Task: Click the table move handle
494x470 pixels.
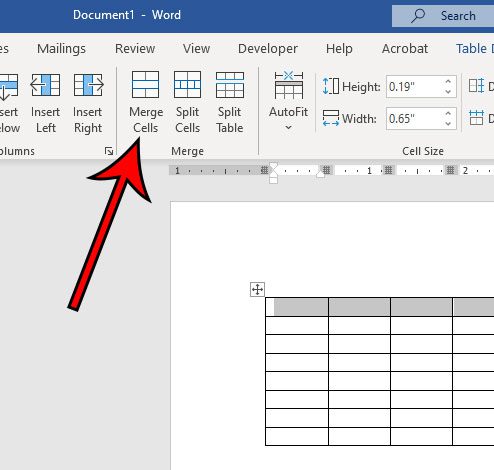Action: (x=257, y=289)
